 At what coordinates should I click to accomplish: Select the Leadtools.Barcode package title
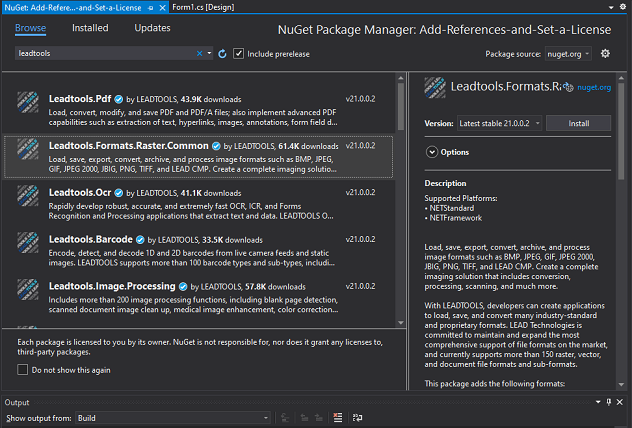click(91, 239)
